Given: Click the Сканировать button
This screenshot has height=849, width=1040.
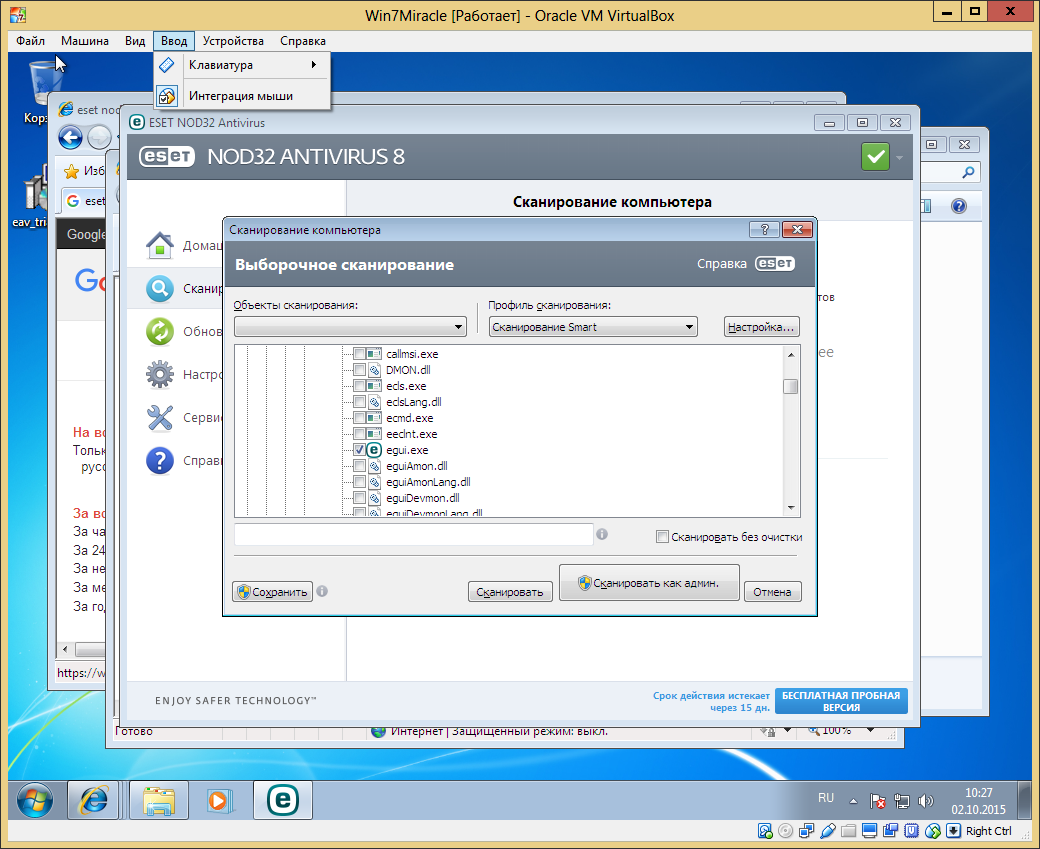Looking at the screenshot, I should [509, 592].
